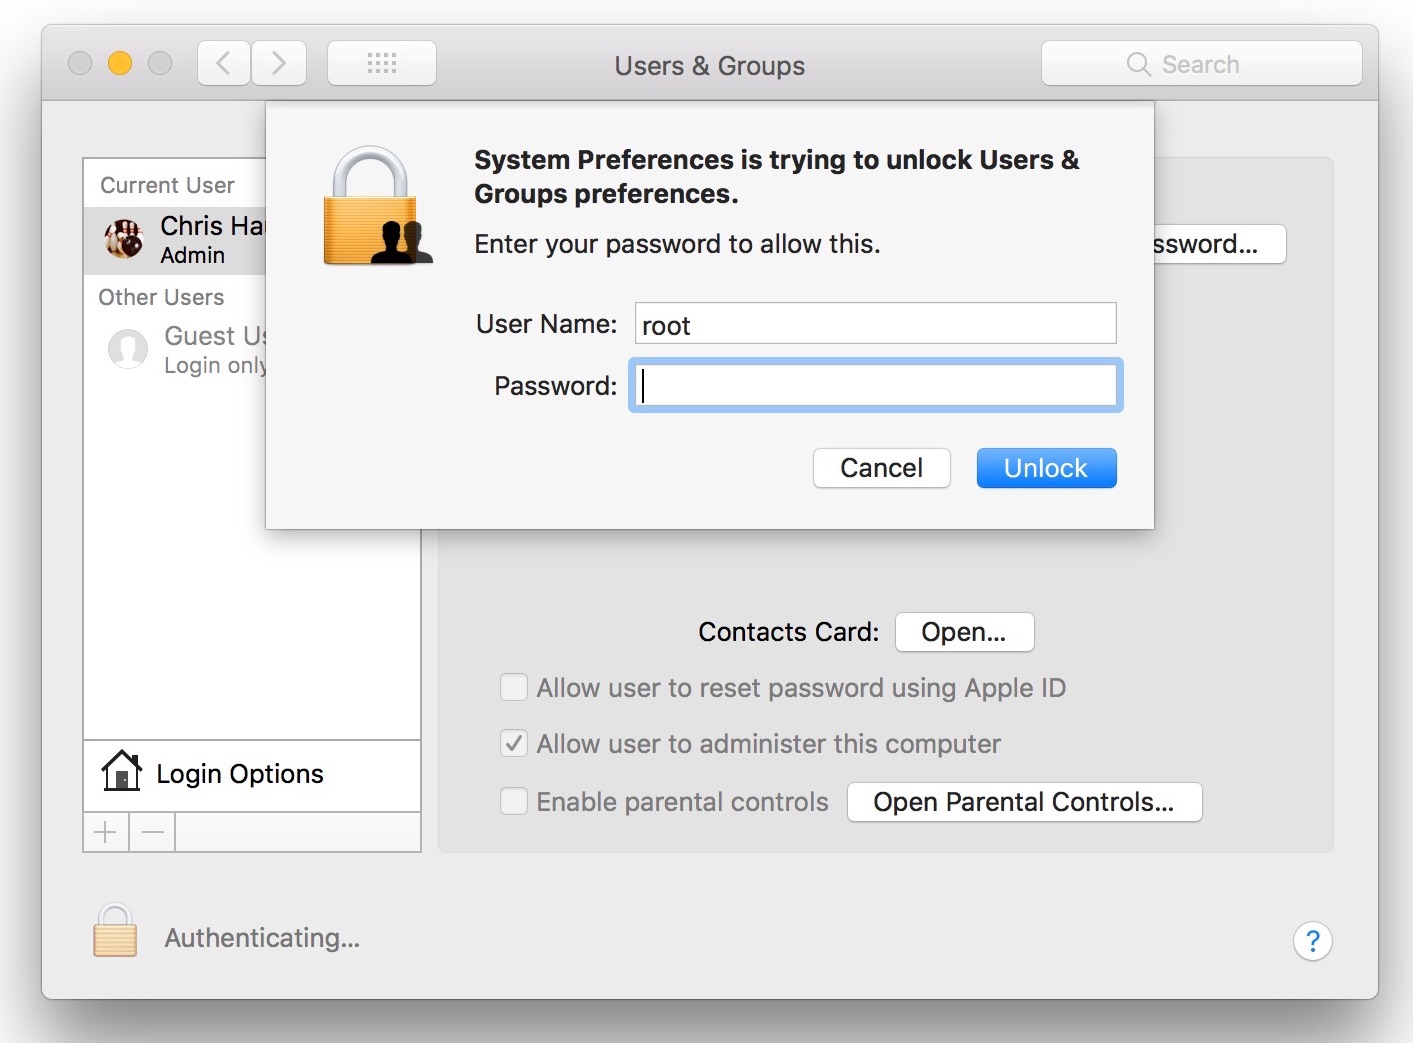Click Chris's user avatar picture
The image size is (1413, 1043).
point(125,239)
